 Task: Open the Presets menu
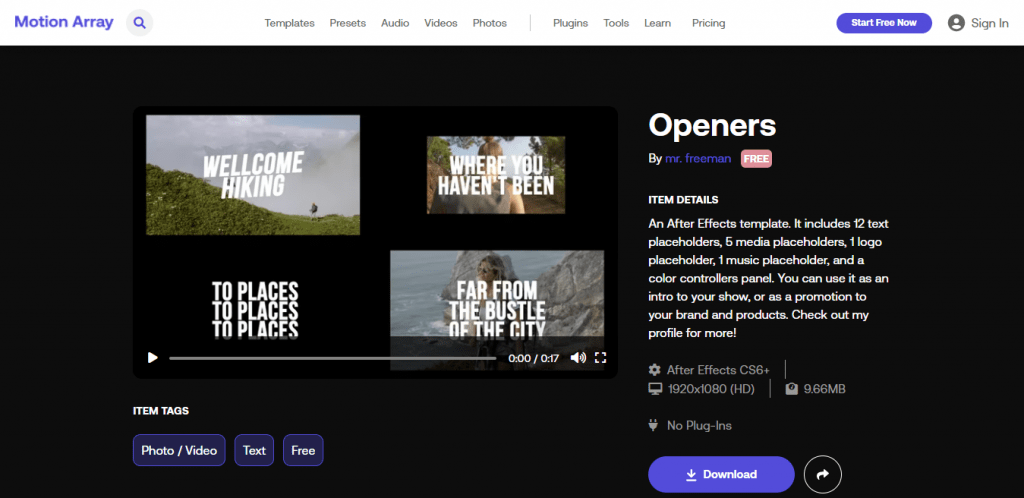coord(348,23)
